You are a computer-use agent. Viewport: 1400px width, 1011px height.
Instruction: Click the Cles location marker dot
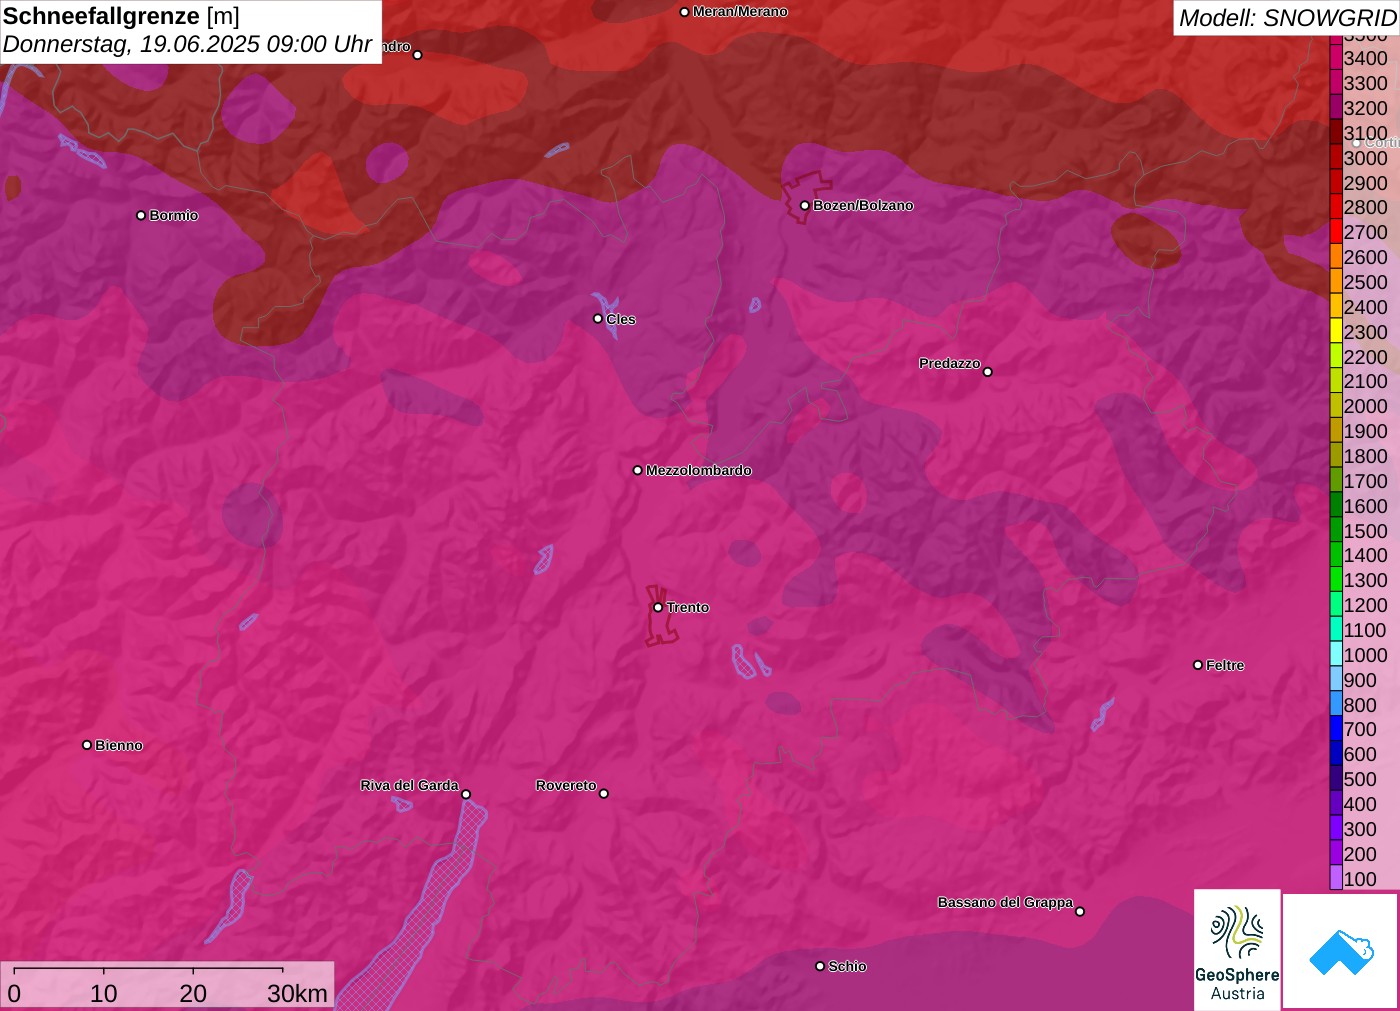click(598, 319)
